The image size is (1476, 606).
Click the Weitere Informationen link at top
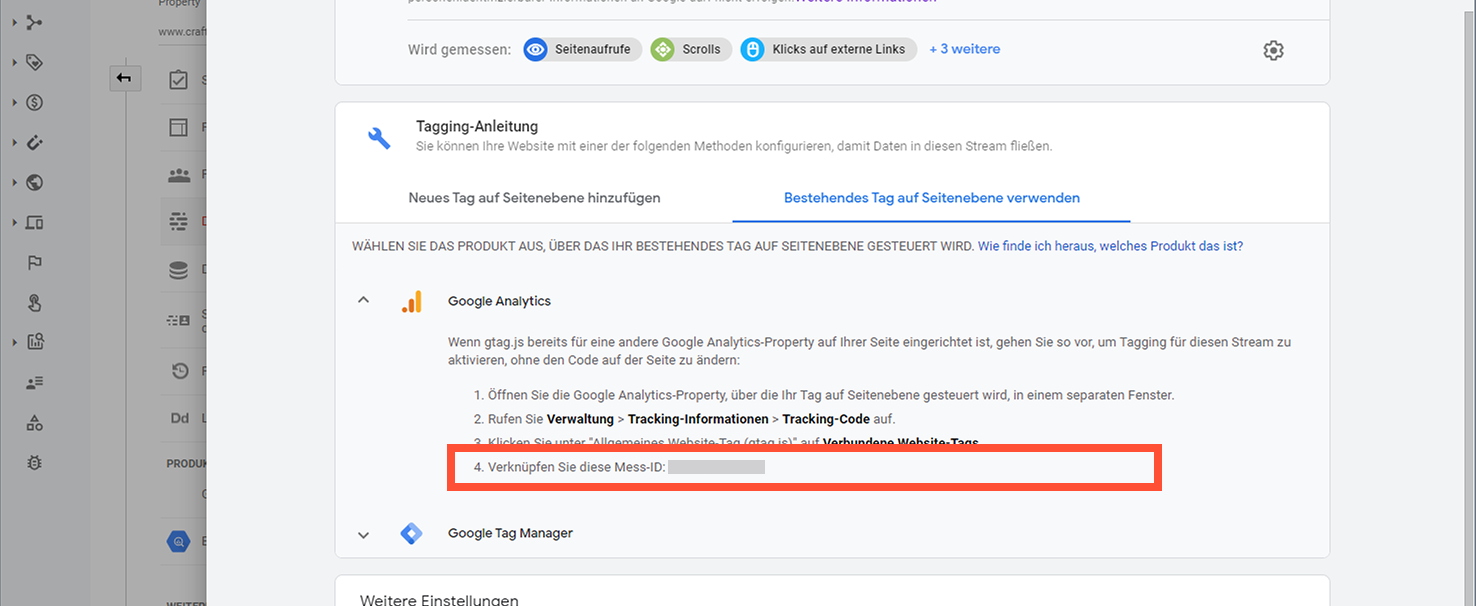(867, 2)
